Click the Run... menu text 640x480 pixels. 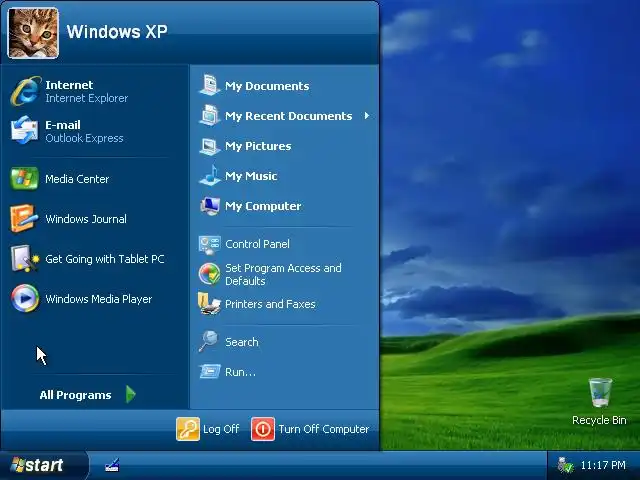(x=240, y=372)
